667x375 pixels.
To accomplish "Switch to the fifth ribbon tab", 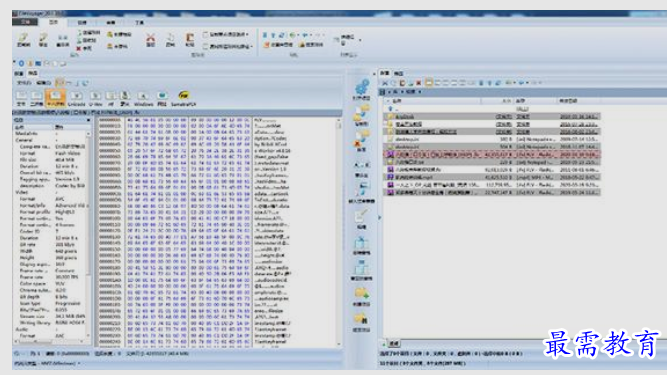I will pos(139,22).
